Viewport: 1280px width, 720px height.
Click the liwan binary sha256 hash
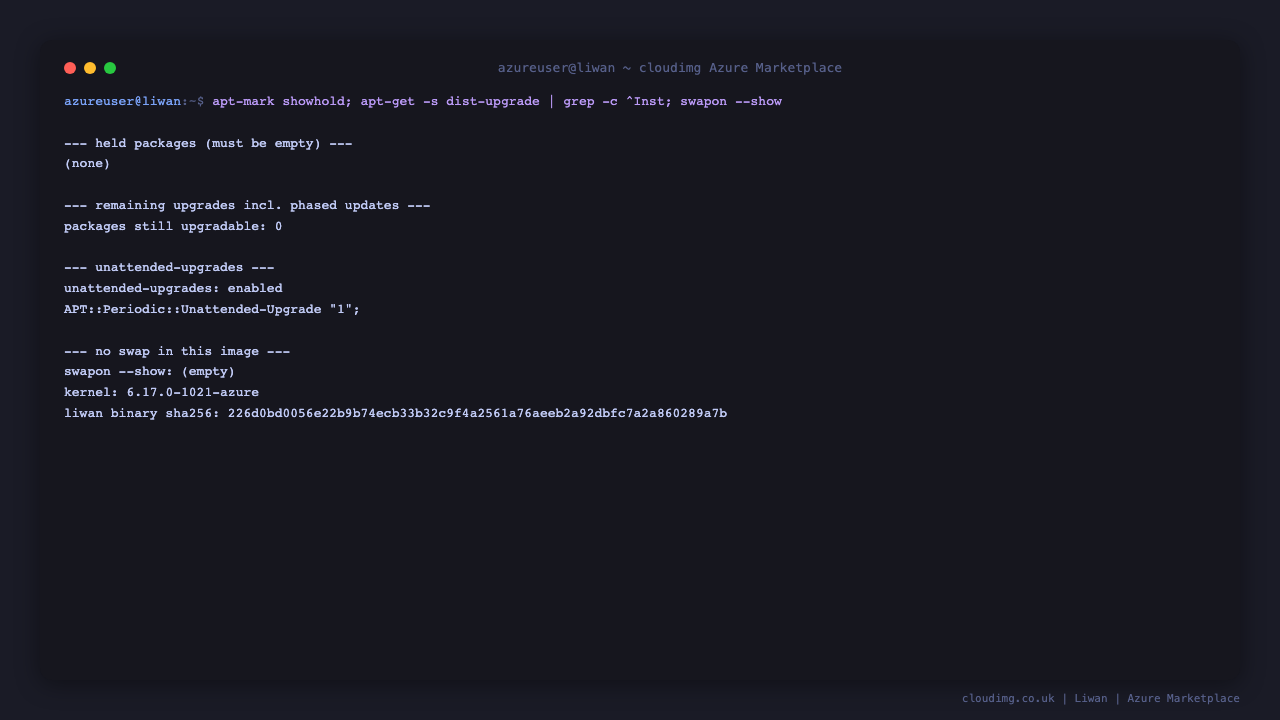click(x=477, y=414)
